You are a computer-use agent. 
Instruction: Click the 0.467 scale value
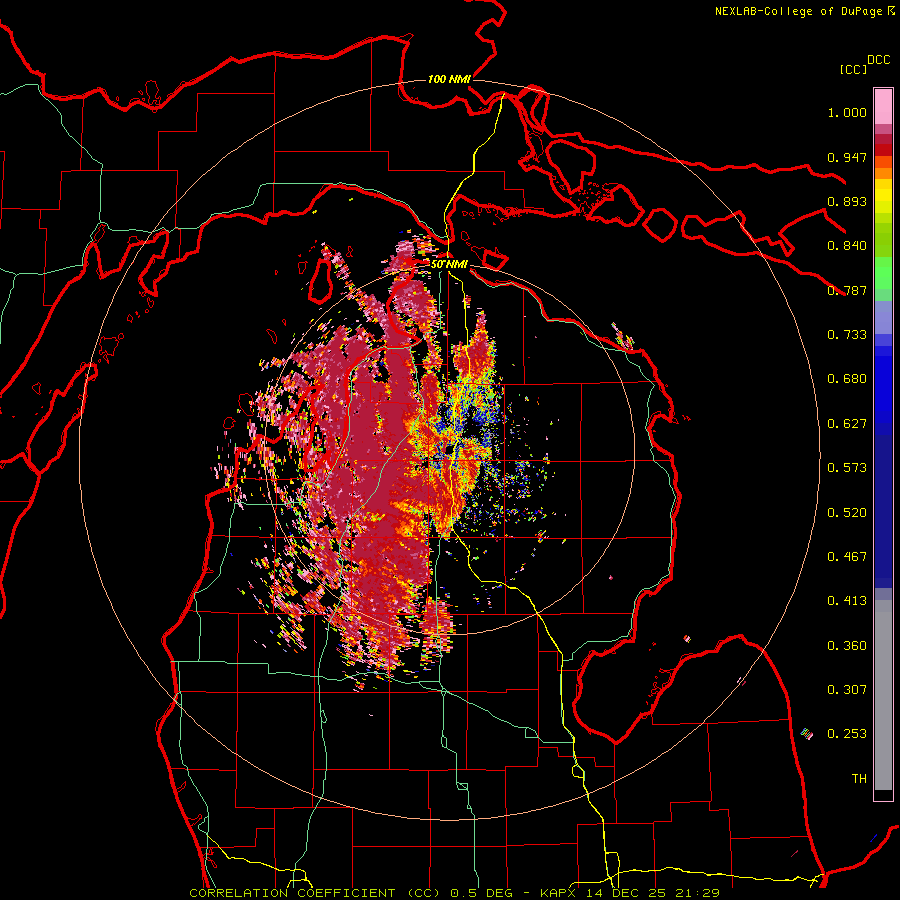pyautogui.click(x=847, y=557)
